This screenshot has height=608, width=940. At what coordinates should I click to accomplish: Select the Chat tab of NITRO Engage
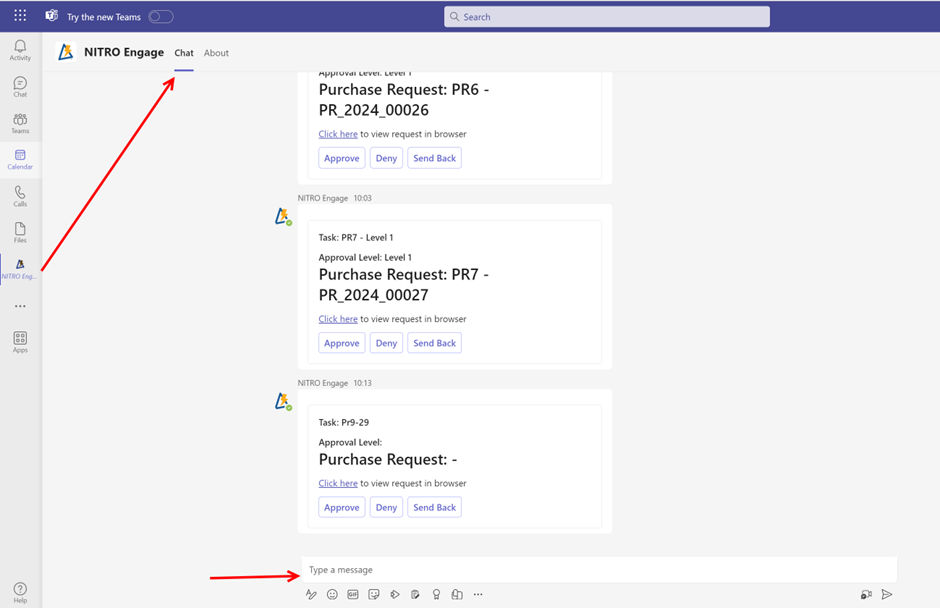(184, 53)
